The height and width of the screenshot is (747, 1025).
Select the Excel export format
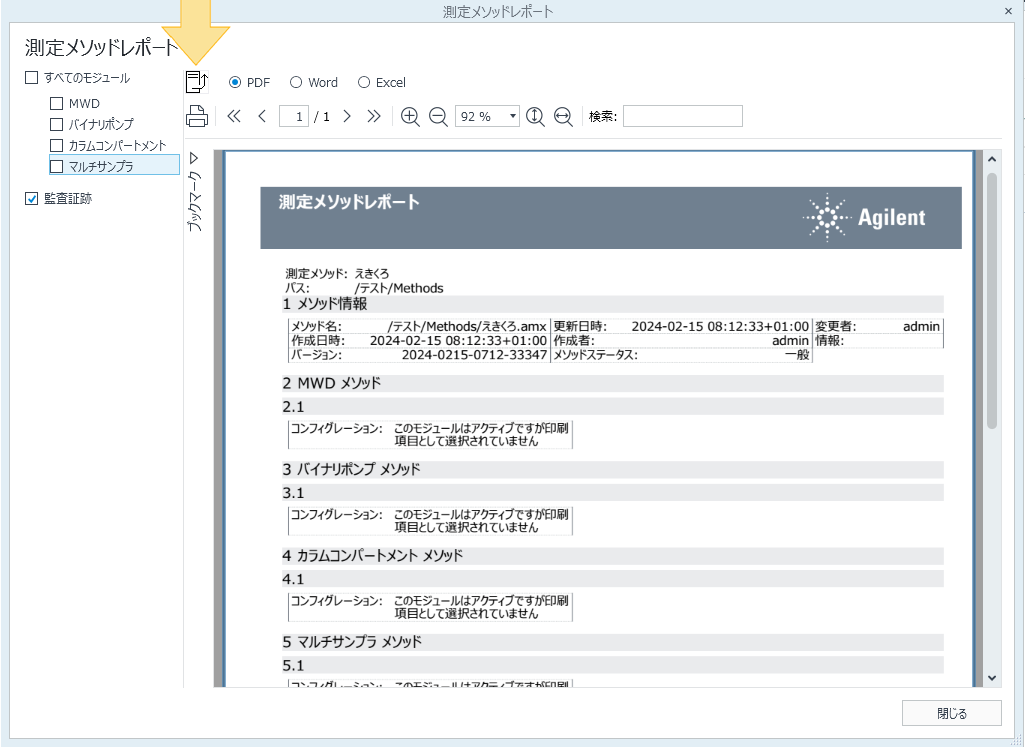[382, 82]
